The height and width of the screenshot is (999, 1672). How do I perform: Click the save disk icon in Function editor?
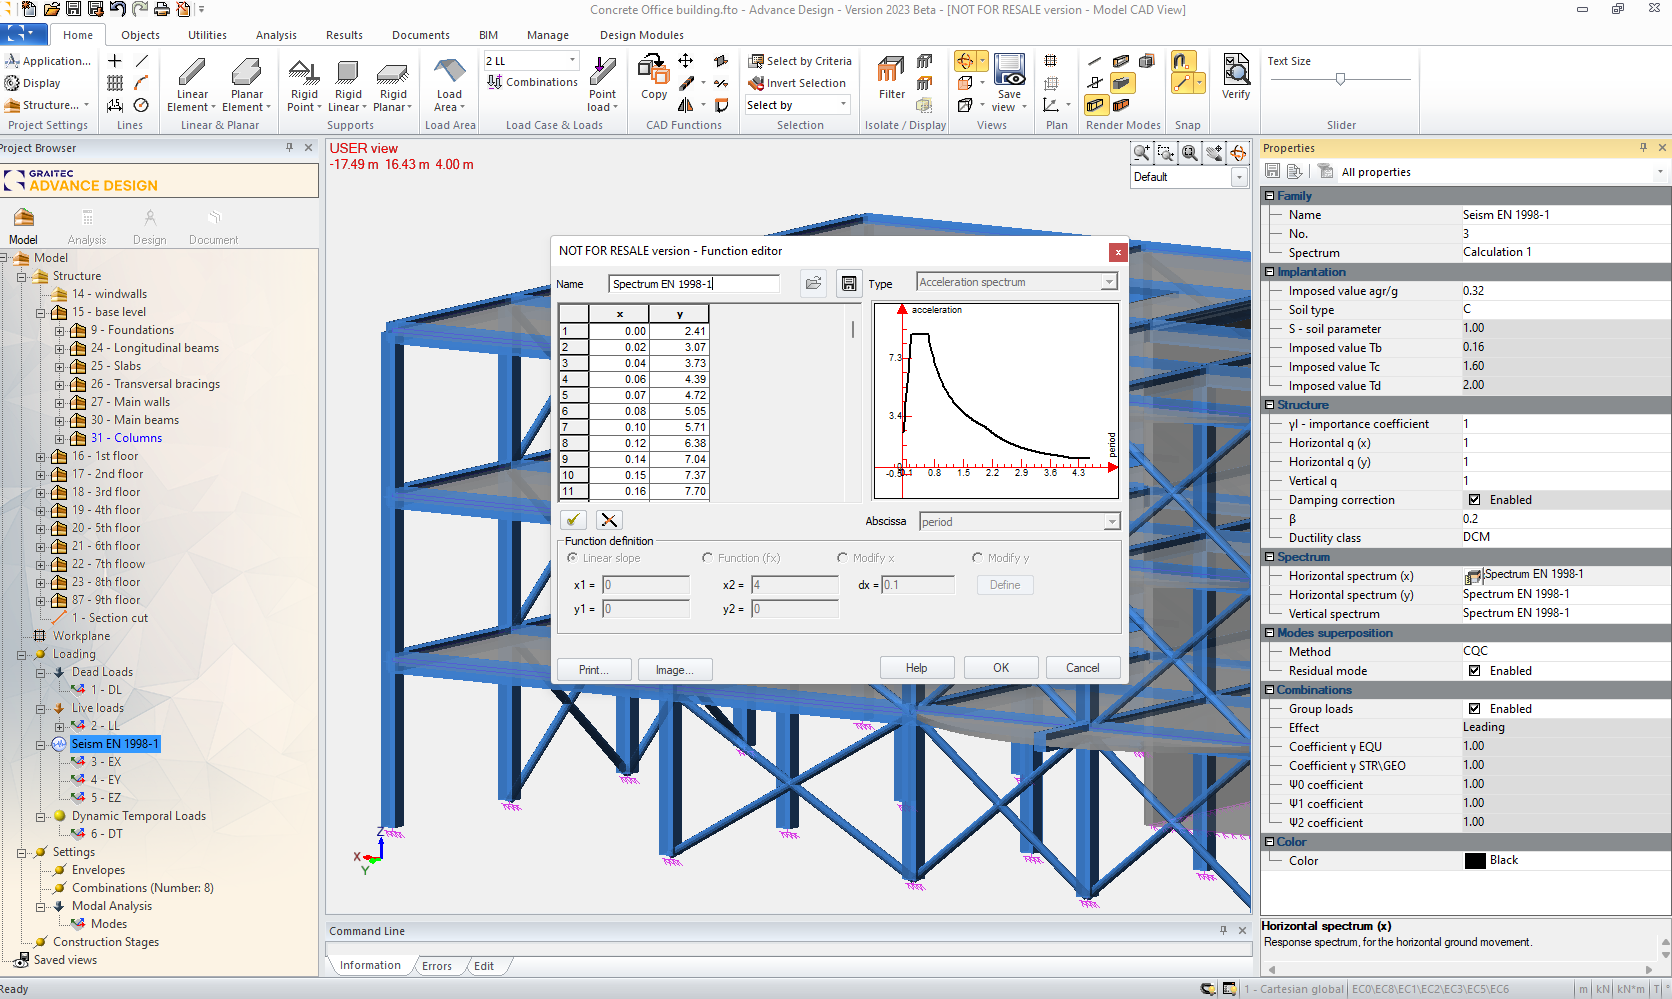click(848, 283)
